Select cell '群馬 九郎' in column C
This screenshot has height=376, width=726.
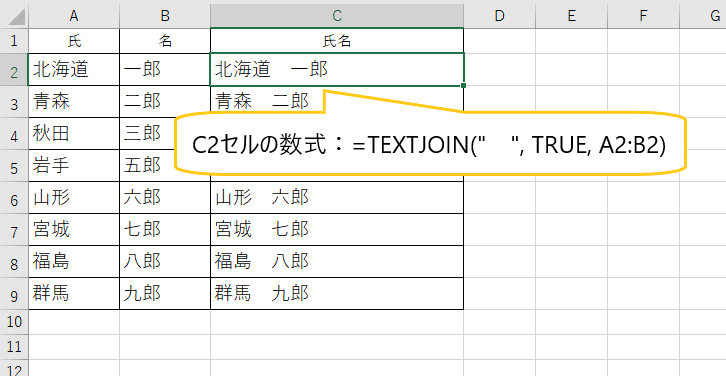[337, 294]
